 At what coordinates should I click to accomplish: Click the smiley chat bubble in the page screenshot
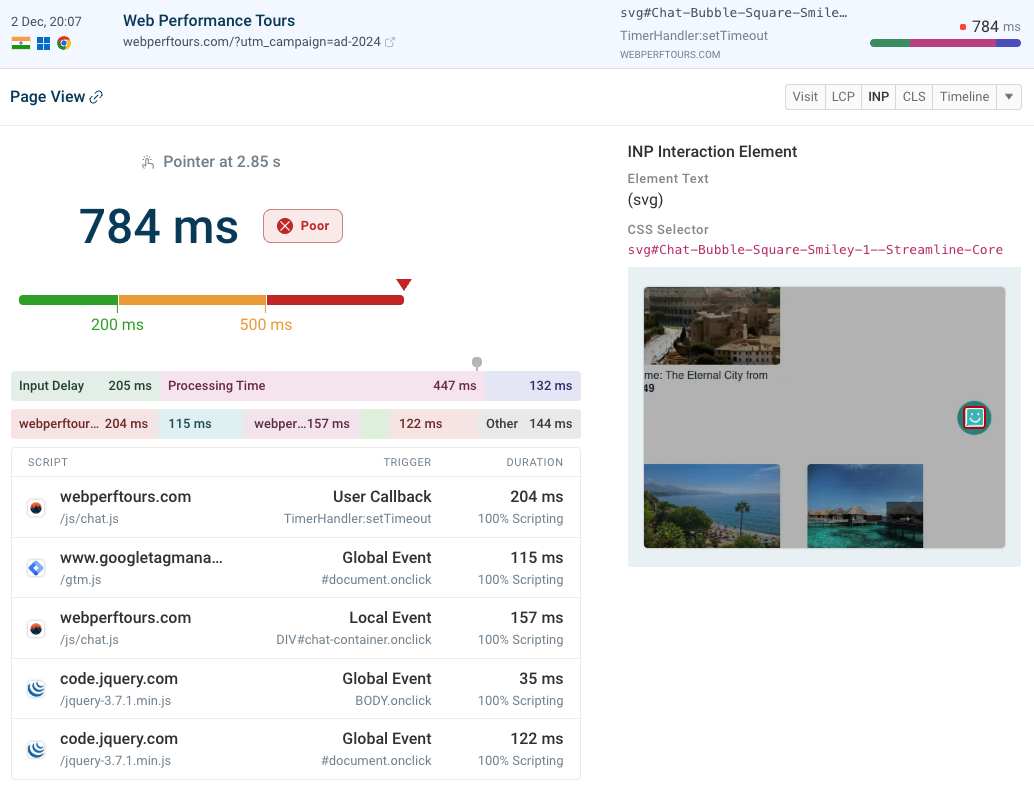pos(974,416)
